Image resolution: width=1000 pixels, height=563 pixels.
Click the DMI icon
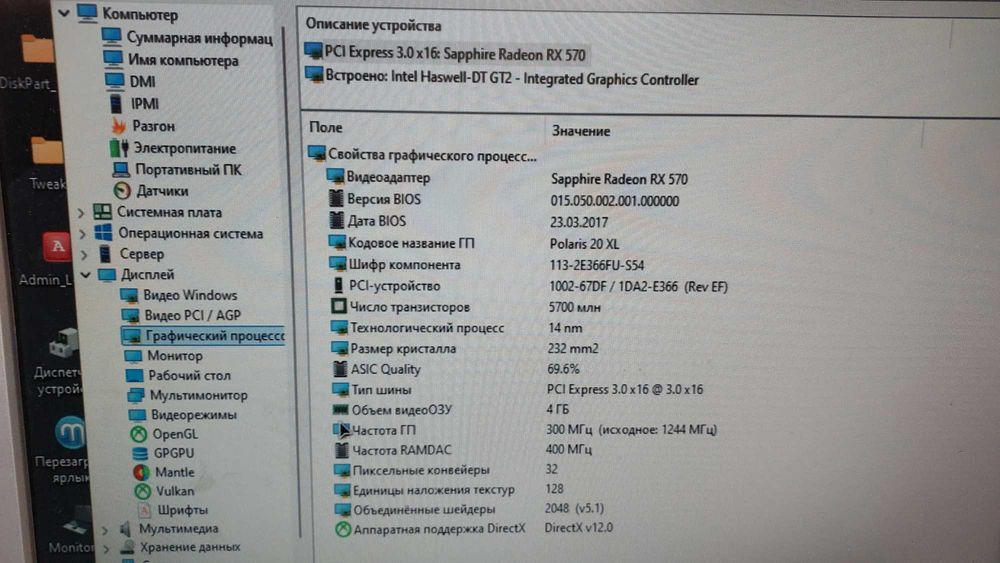pos(114,81)
